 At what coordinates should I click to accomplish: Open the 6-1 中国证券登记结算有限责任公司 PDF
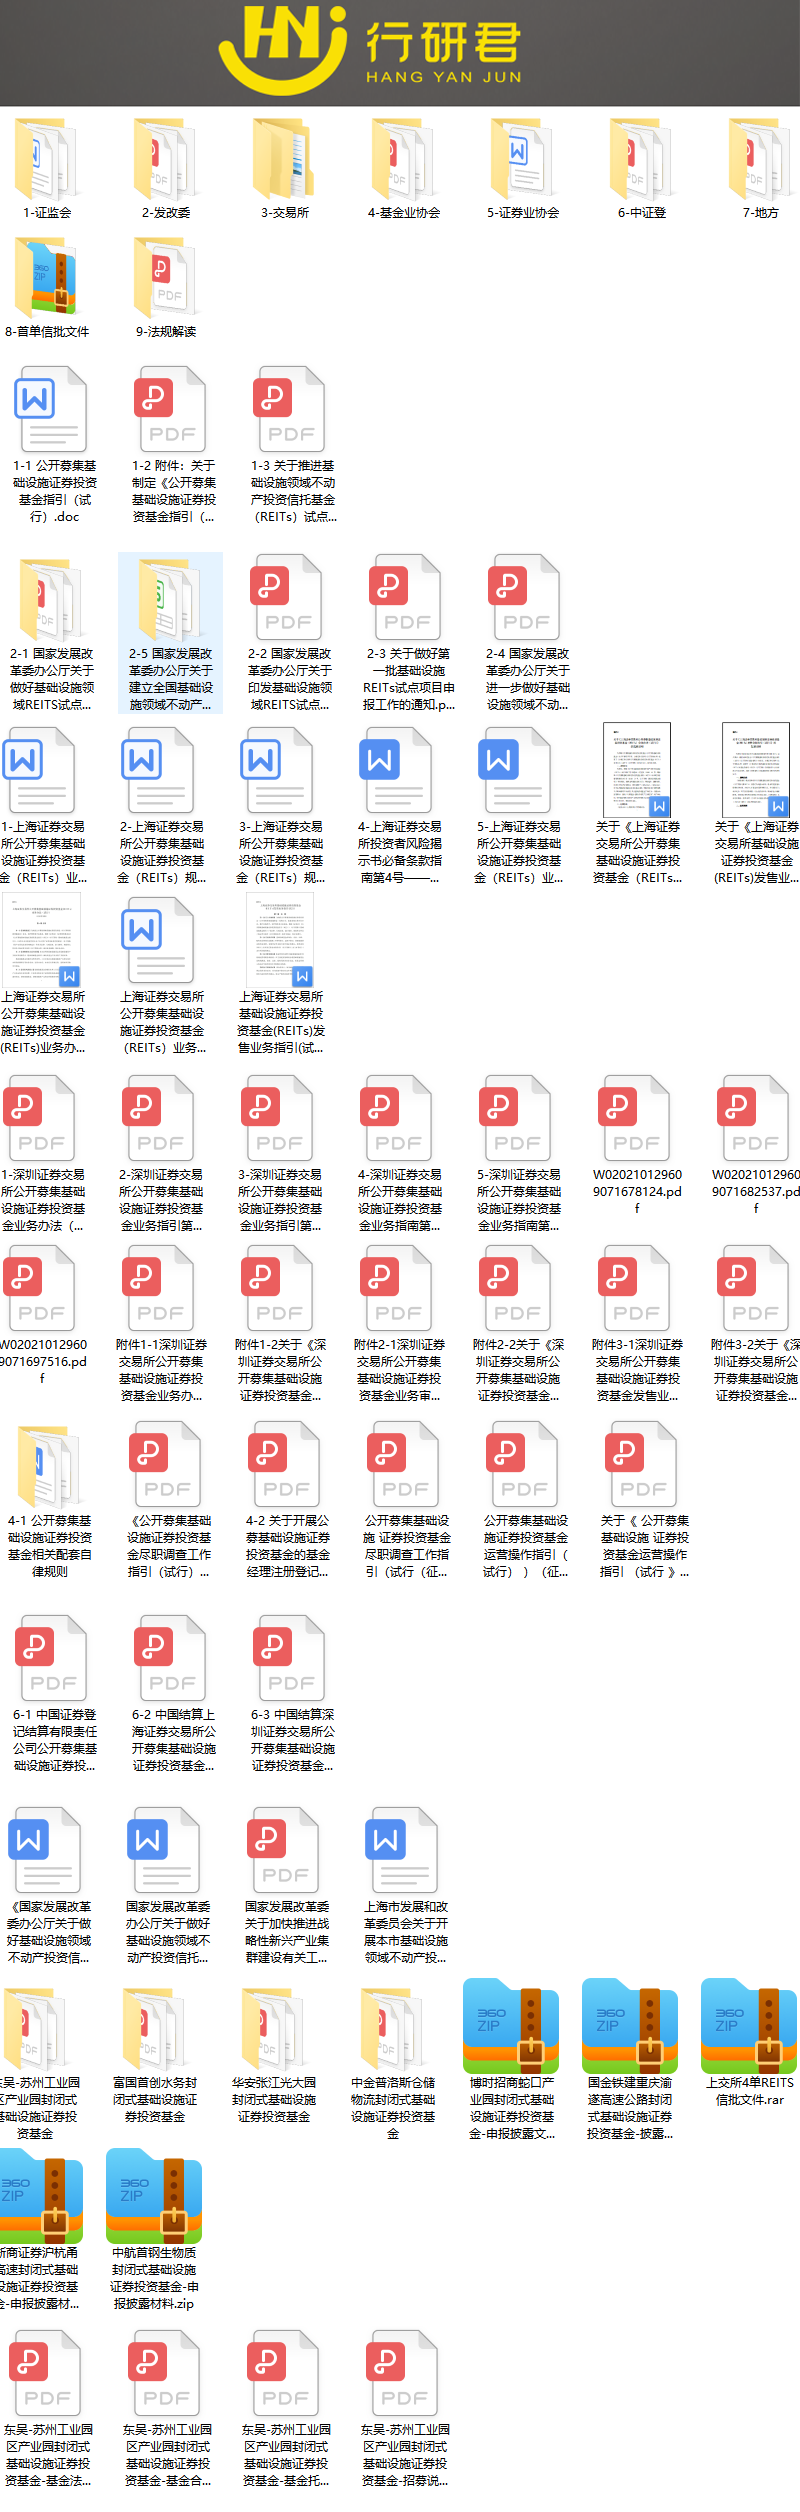tap(52, 1659)
